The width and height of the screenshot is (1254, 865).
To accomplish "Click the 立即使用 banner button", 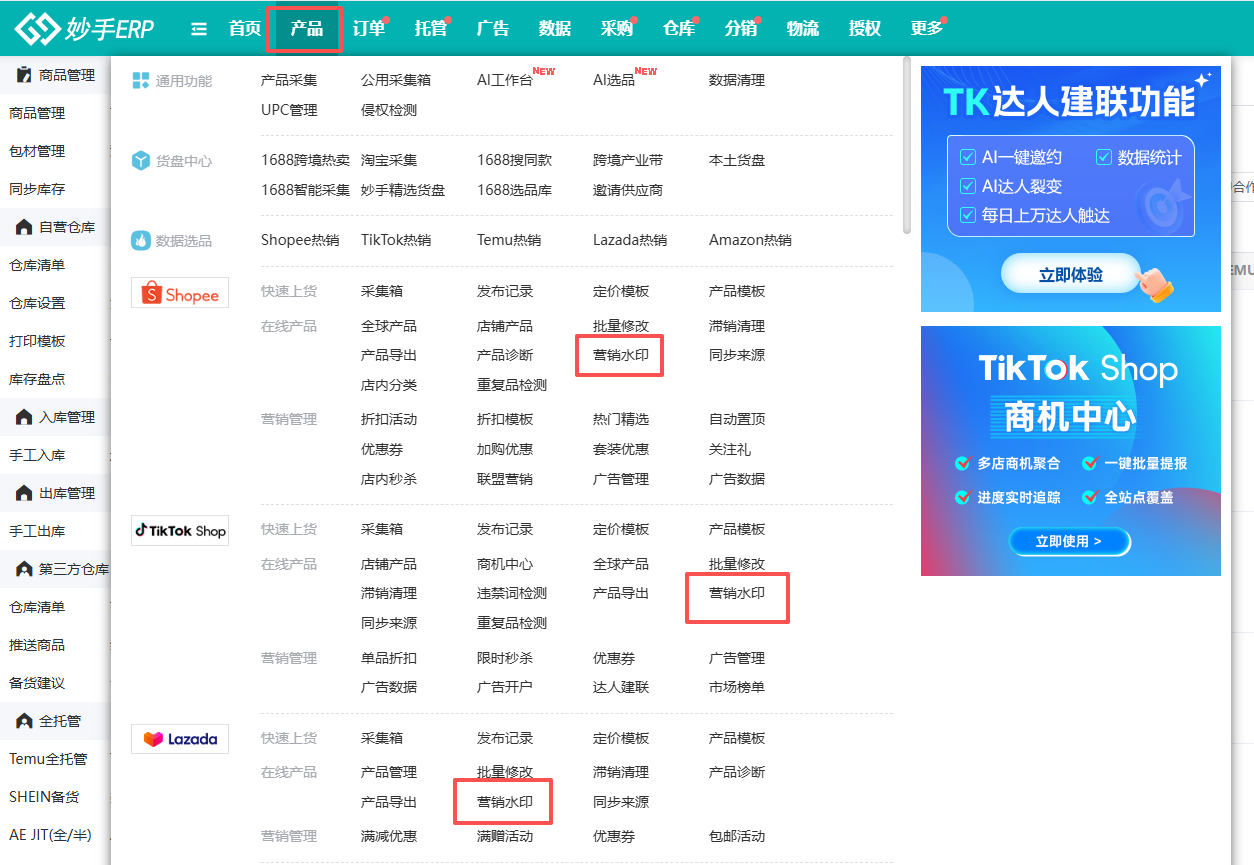I will click(x=1070, y=541).
